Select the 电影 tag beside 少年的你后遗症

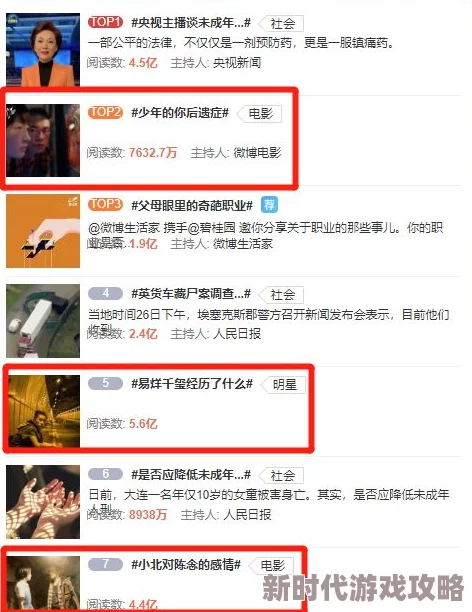(x=260, y=114)
